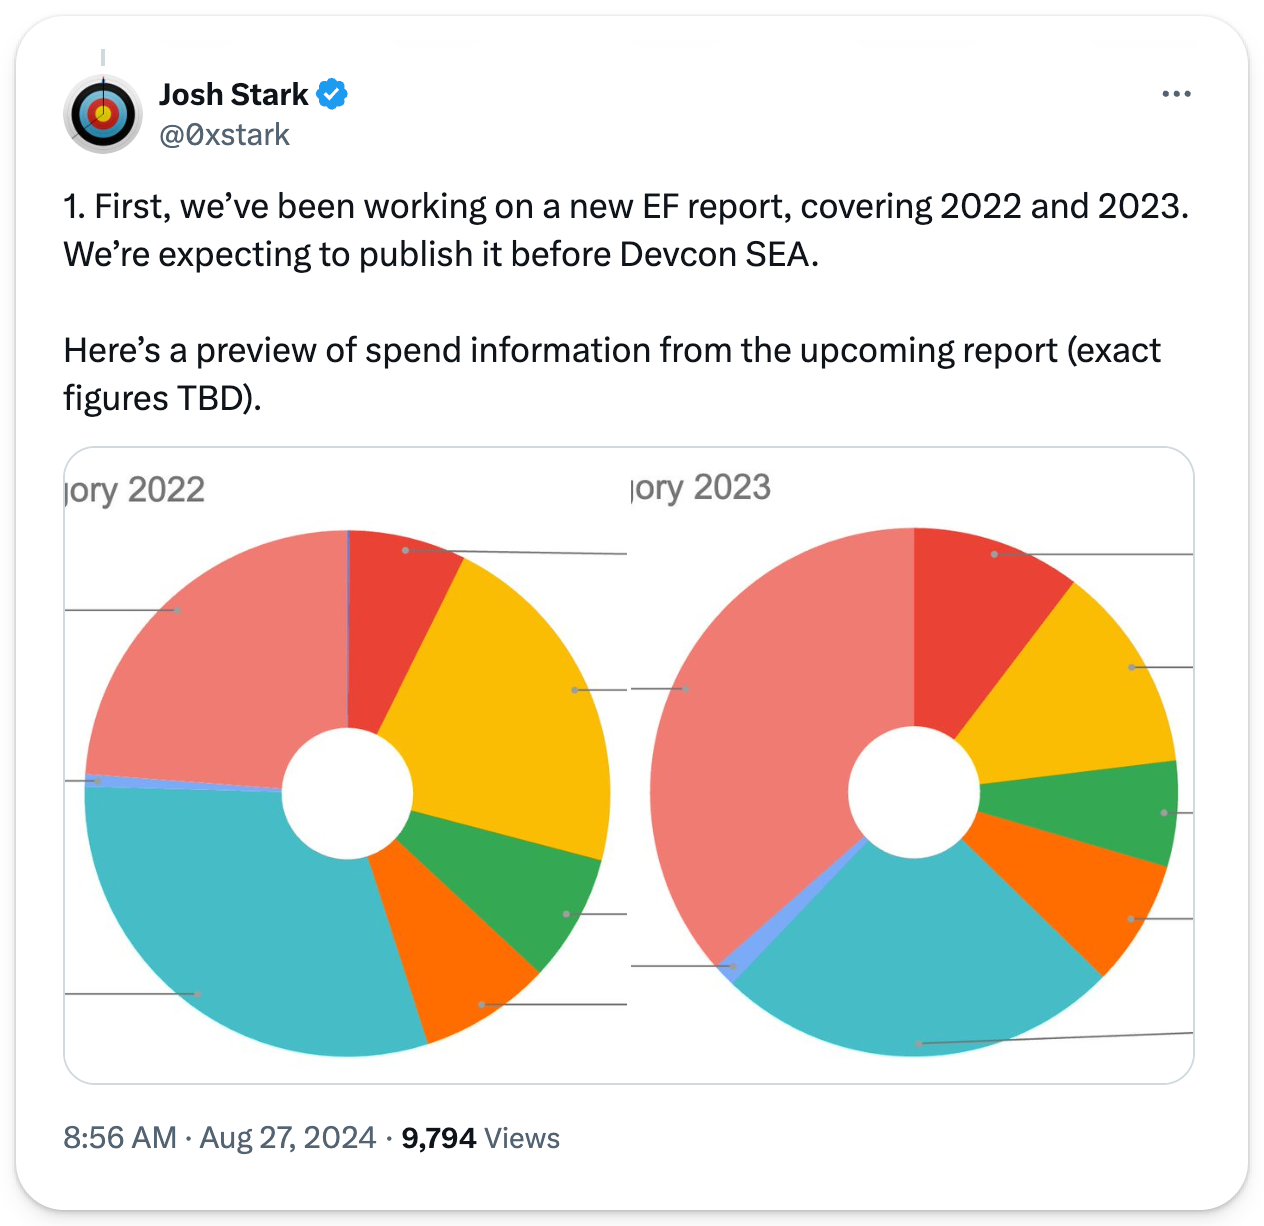Click the @0xstark handle
This screenshot has width=1264, height=1226.
click(x=225, y=135)
